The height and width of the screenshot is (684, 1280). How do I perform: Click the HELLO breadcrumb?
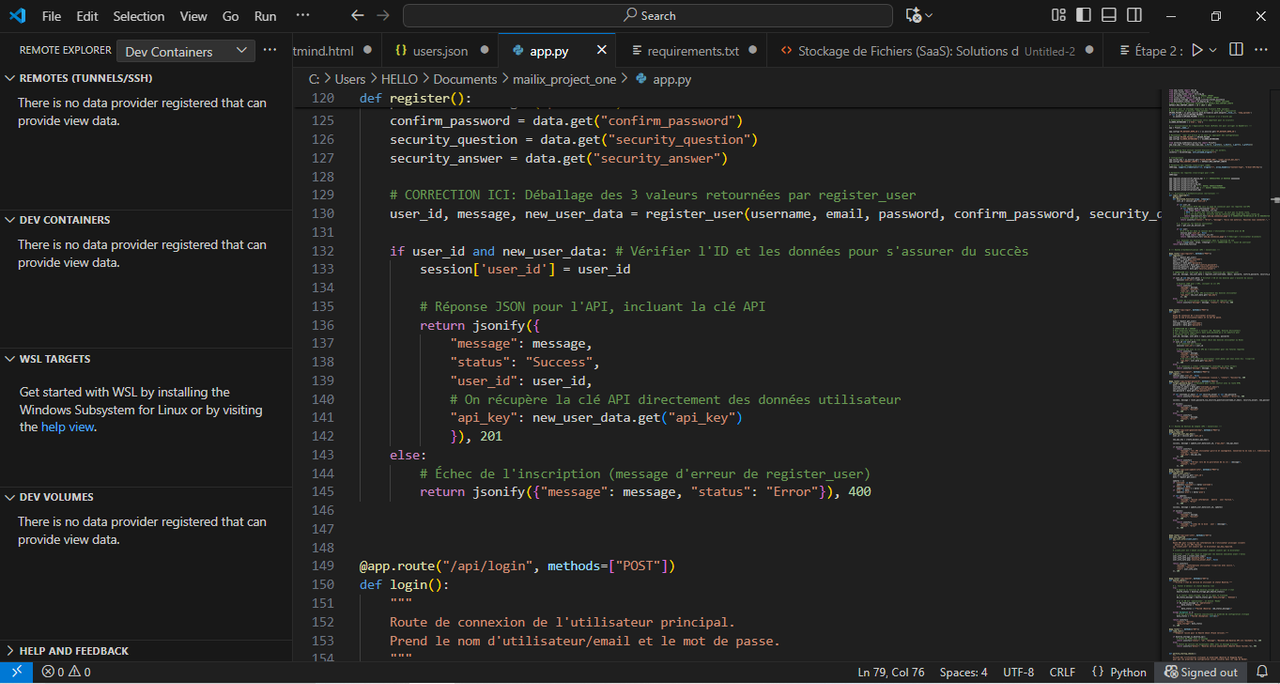[400, 79]
